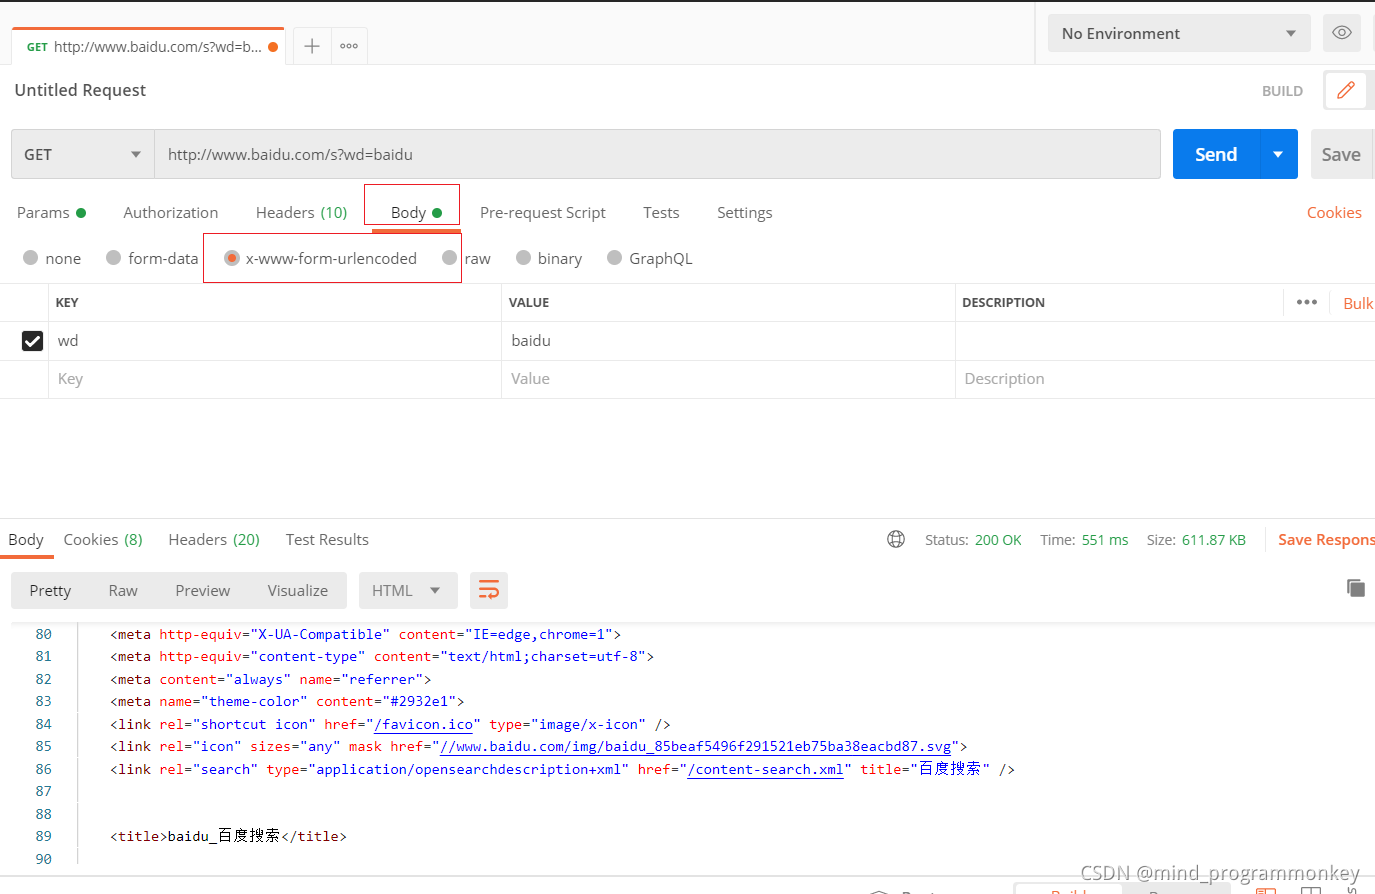1375x894 pixels.
Task: Open the tab options ellipsis menu
Action: point(349,46)
